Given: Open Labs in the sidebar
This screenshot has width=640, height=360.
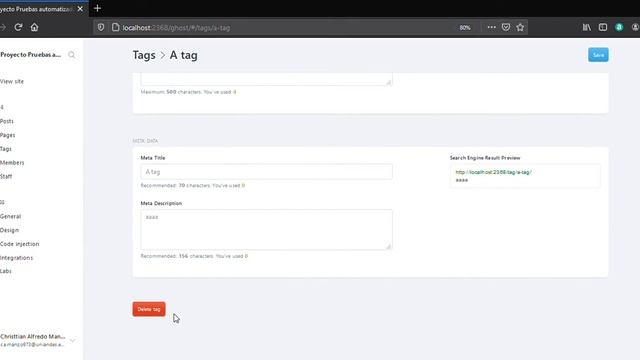Looking at the screenshot, I should (6, 271).
